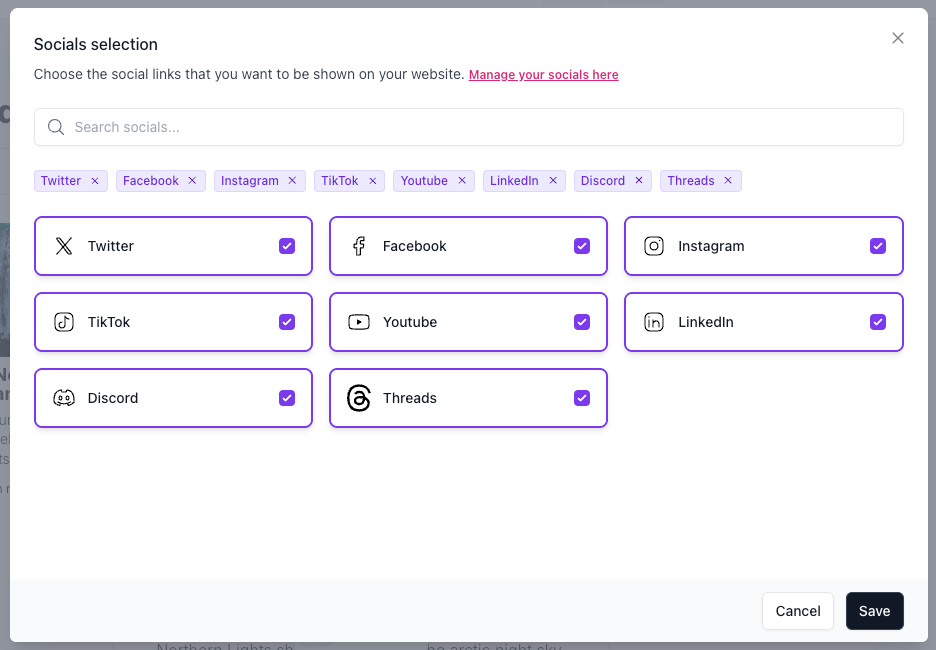Click the Twitter X logo icon

pyautogui.click(x=64, y=246)
